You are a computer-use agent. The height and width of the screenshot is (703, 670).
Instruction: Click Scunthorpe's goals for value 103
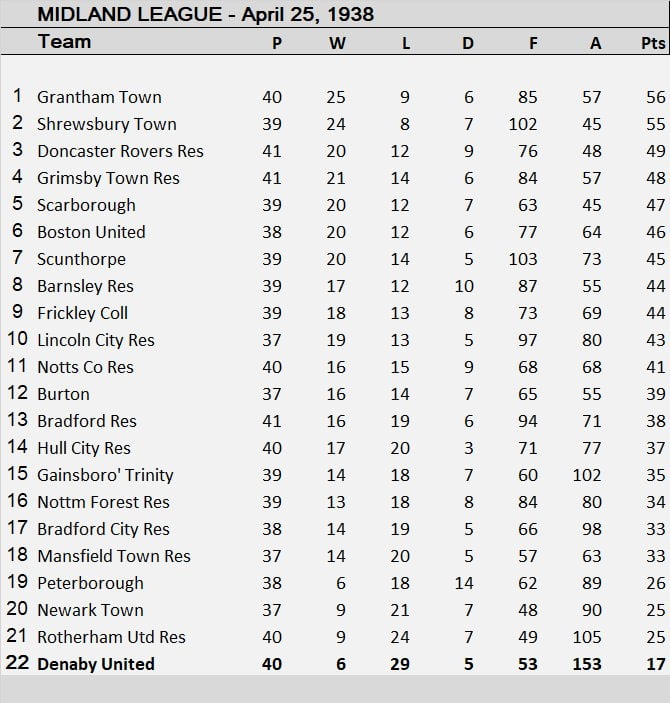(522, 259)
